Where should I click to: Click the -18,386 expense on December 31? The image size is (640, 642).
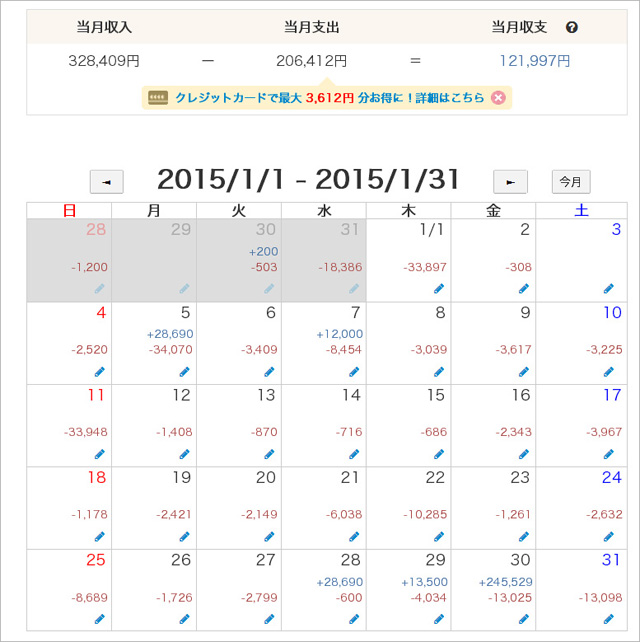(x=340, y=267)
